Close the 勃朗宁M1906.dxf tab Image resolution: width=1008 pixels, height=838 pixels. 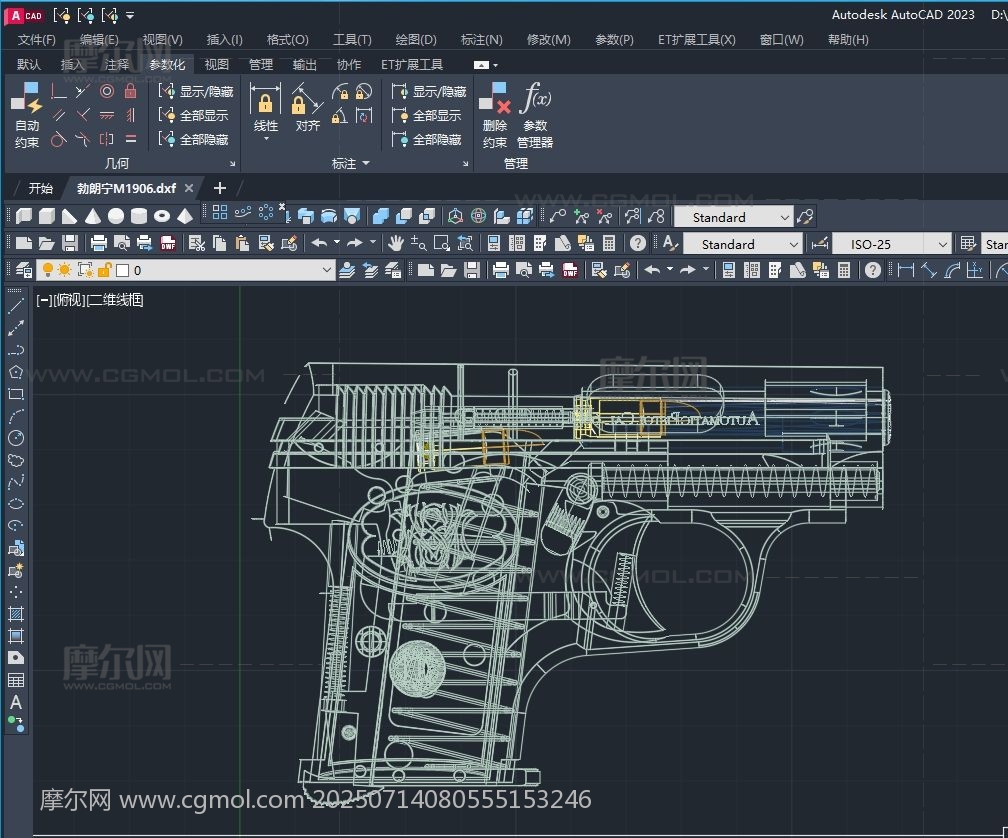[x=189, y=188]
